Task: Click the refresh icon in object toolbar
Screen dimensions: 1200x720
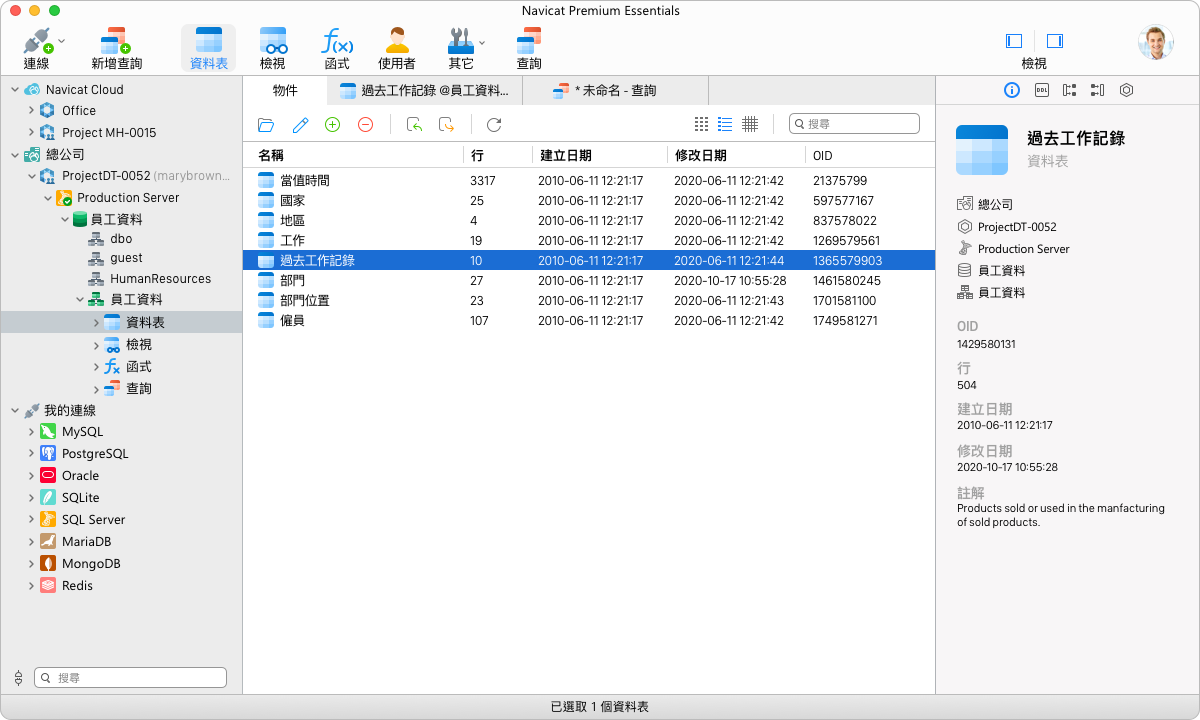Action: [494, 124]
